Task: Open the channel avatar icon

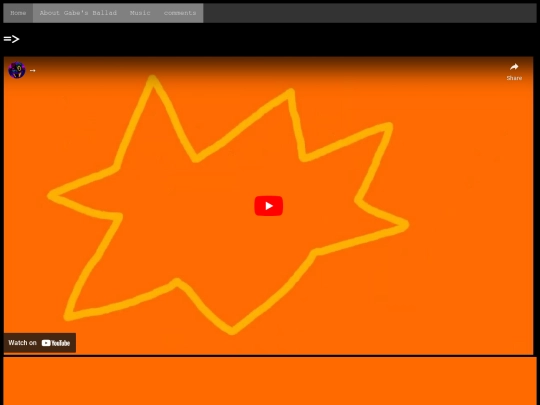Action: (x=17, y=70)
